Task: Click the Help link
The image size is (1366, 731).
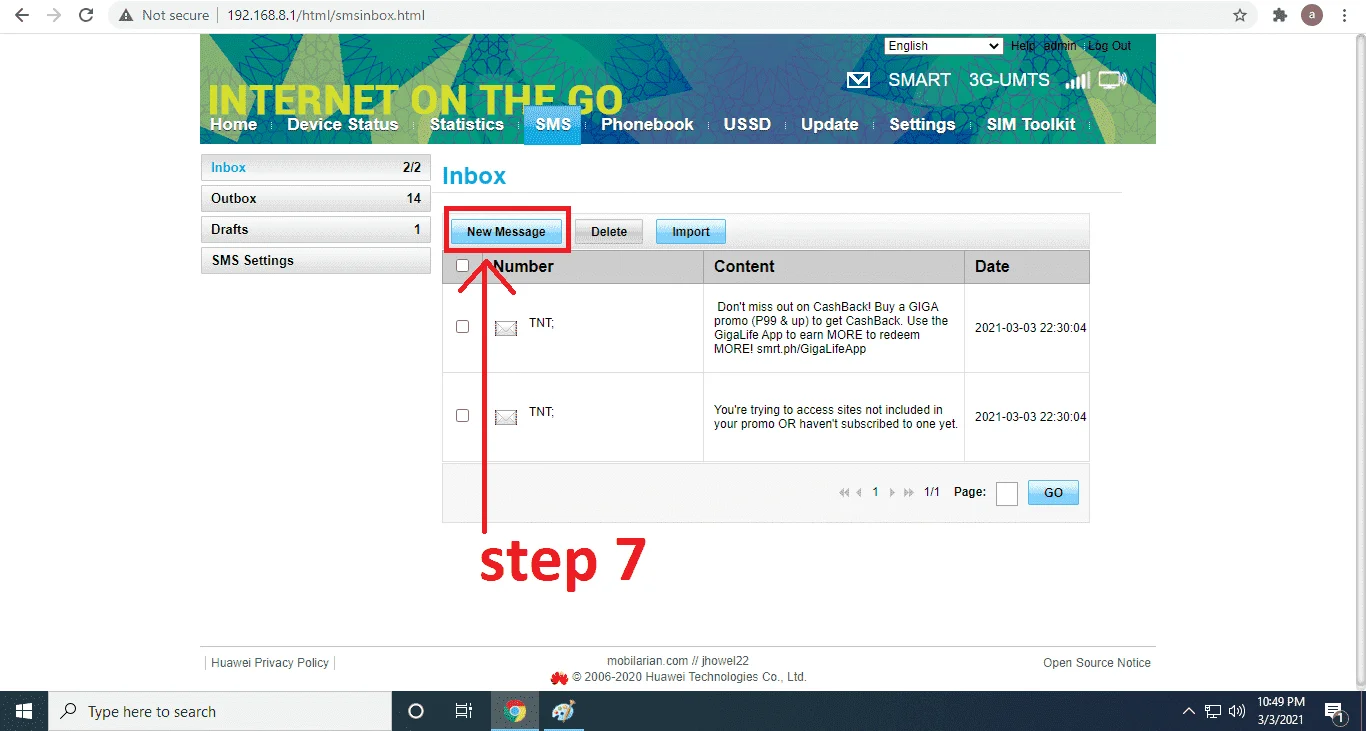Action: tap(1023, 46)
